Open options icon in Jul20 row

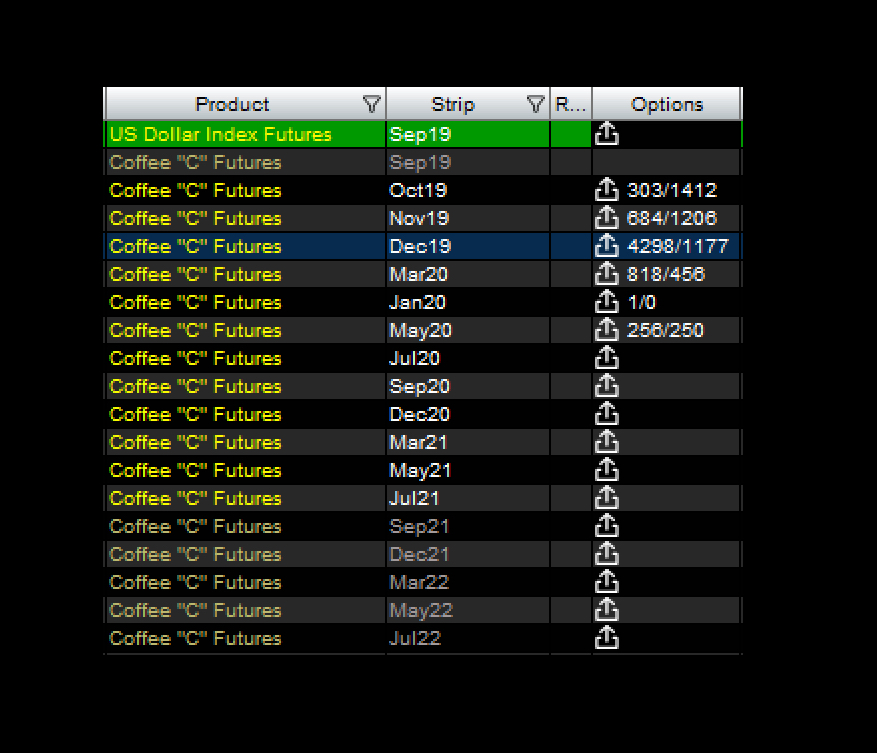[606, 357]
